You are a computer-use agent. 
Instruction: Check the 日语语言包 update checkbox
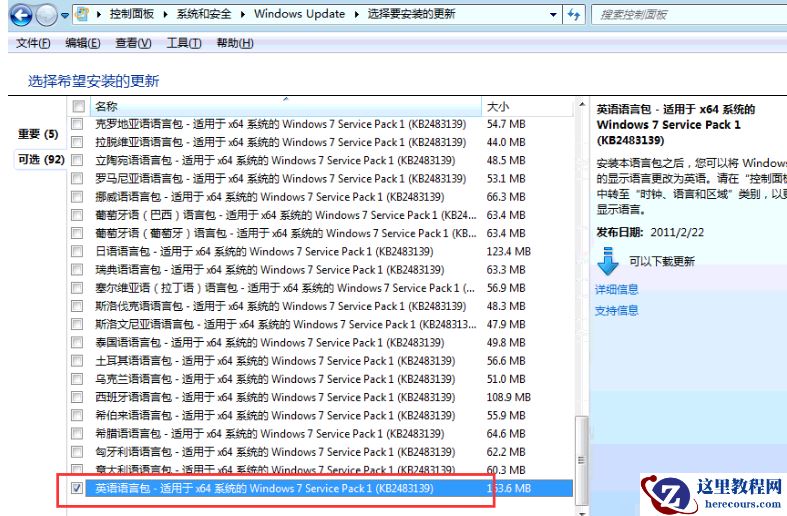point(77,251)
